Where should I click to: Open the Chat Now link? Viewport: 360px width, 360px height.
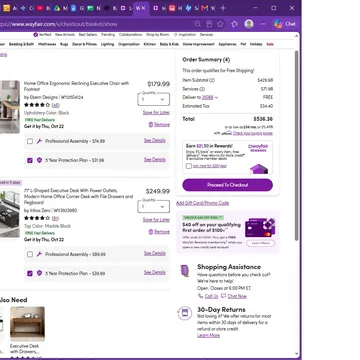[237, 296]
